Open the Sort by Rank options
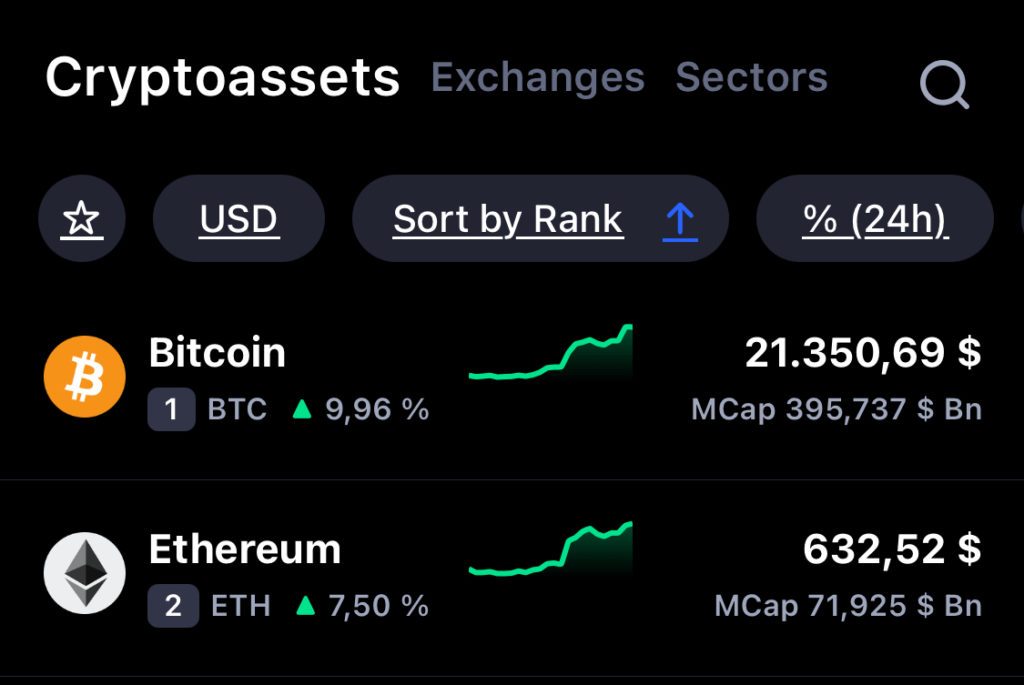Viewport: 1024px width, 685px height. coord(540,218)
